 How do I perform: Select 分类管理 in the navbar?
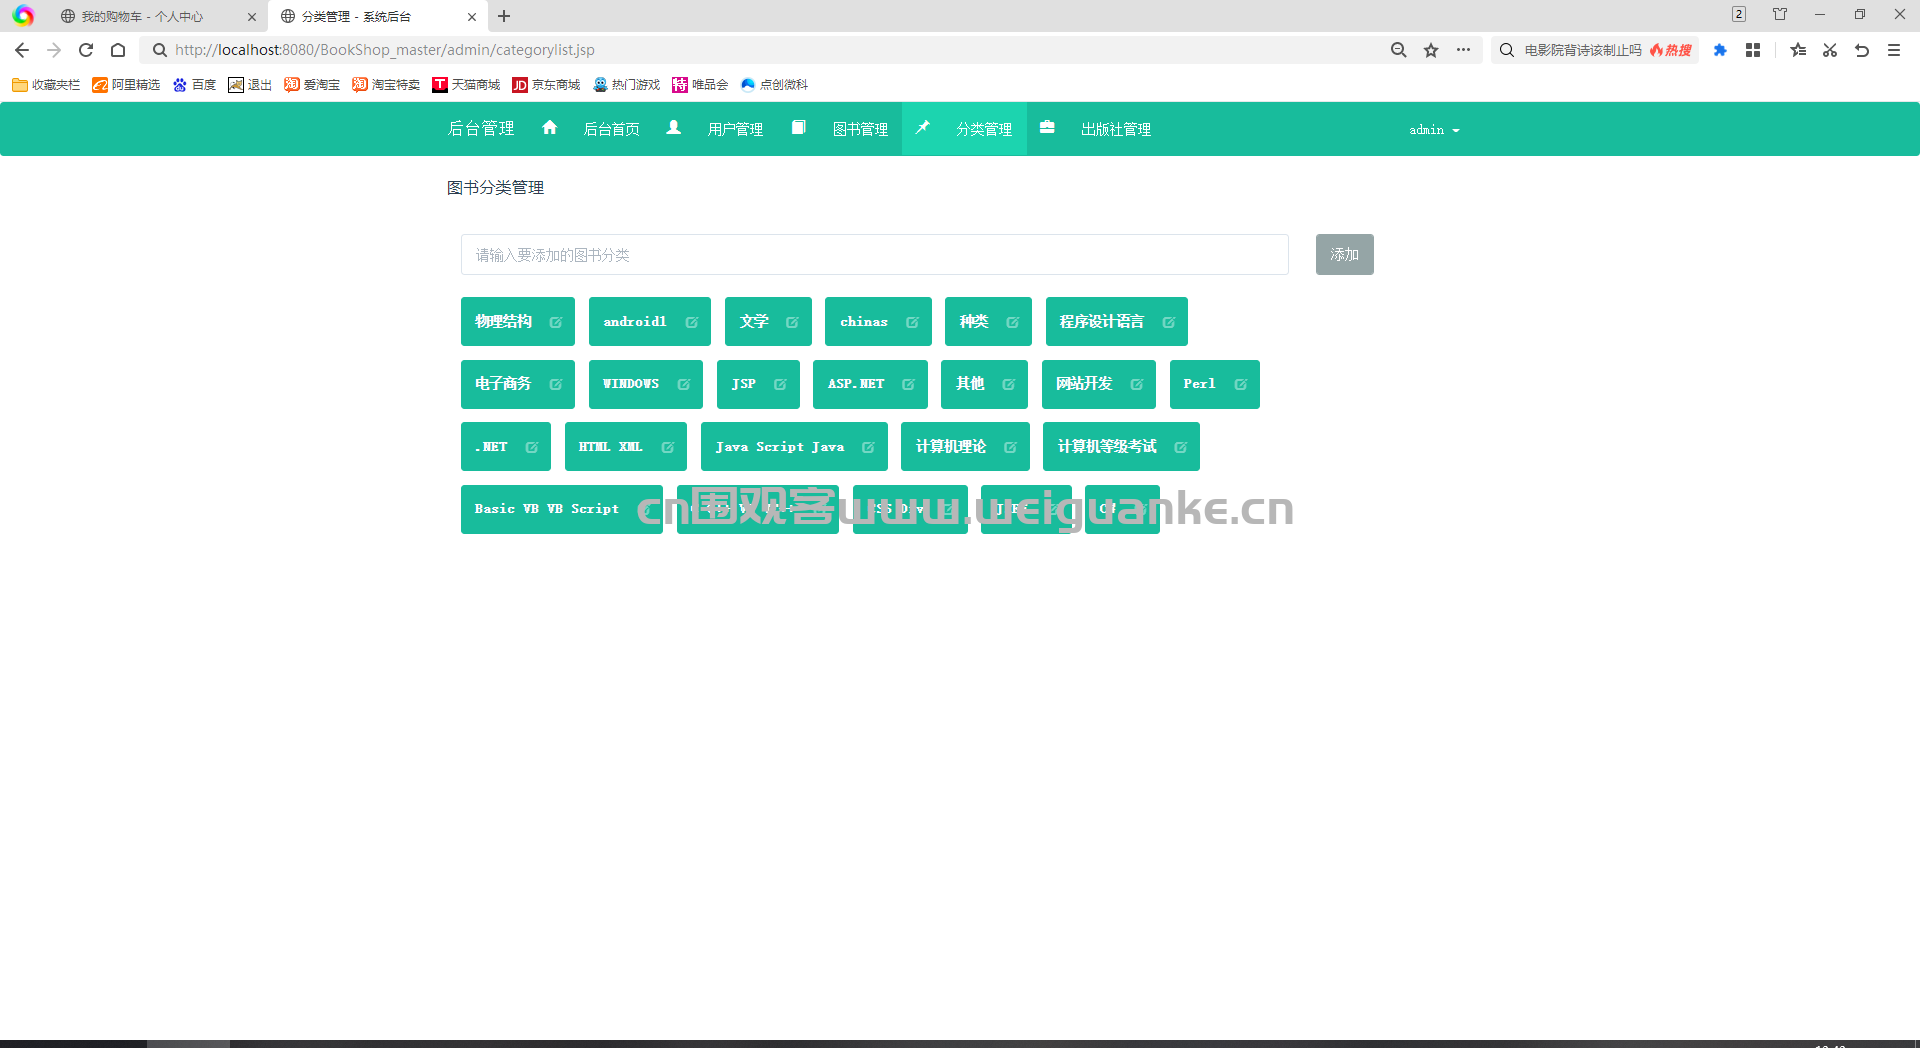click(984, 130)
